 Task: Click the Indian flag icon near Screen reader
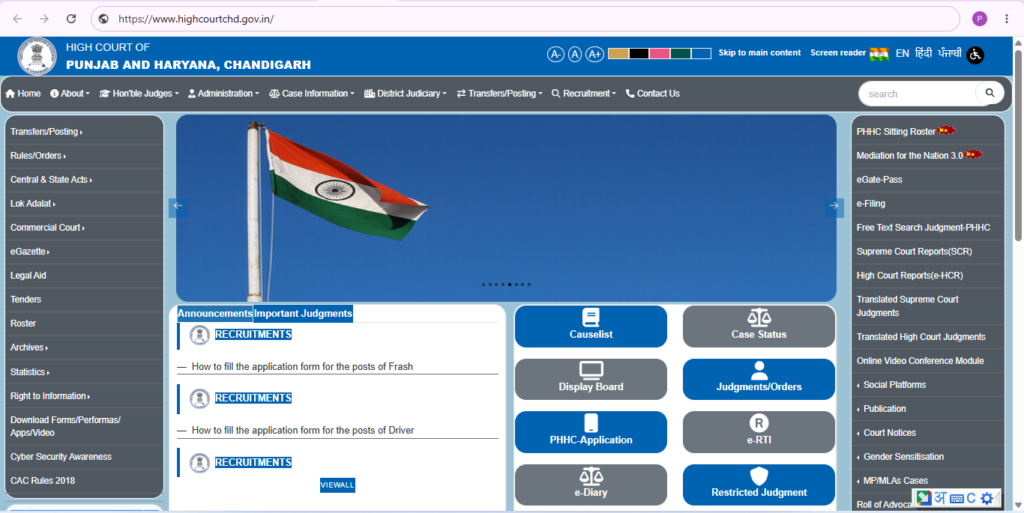pyautogui.click(x=879, y=54)
